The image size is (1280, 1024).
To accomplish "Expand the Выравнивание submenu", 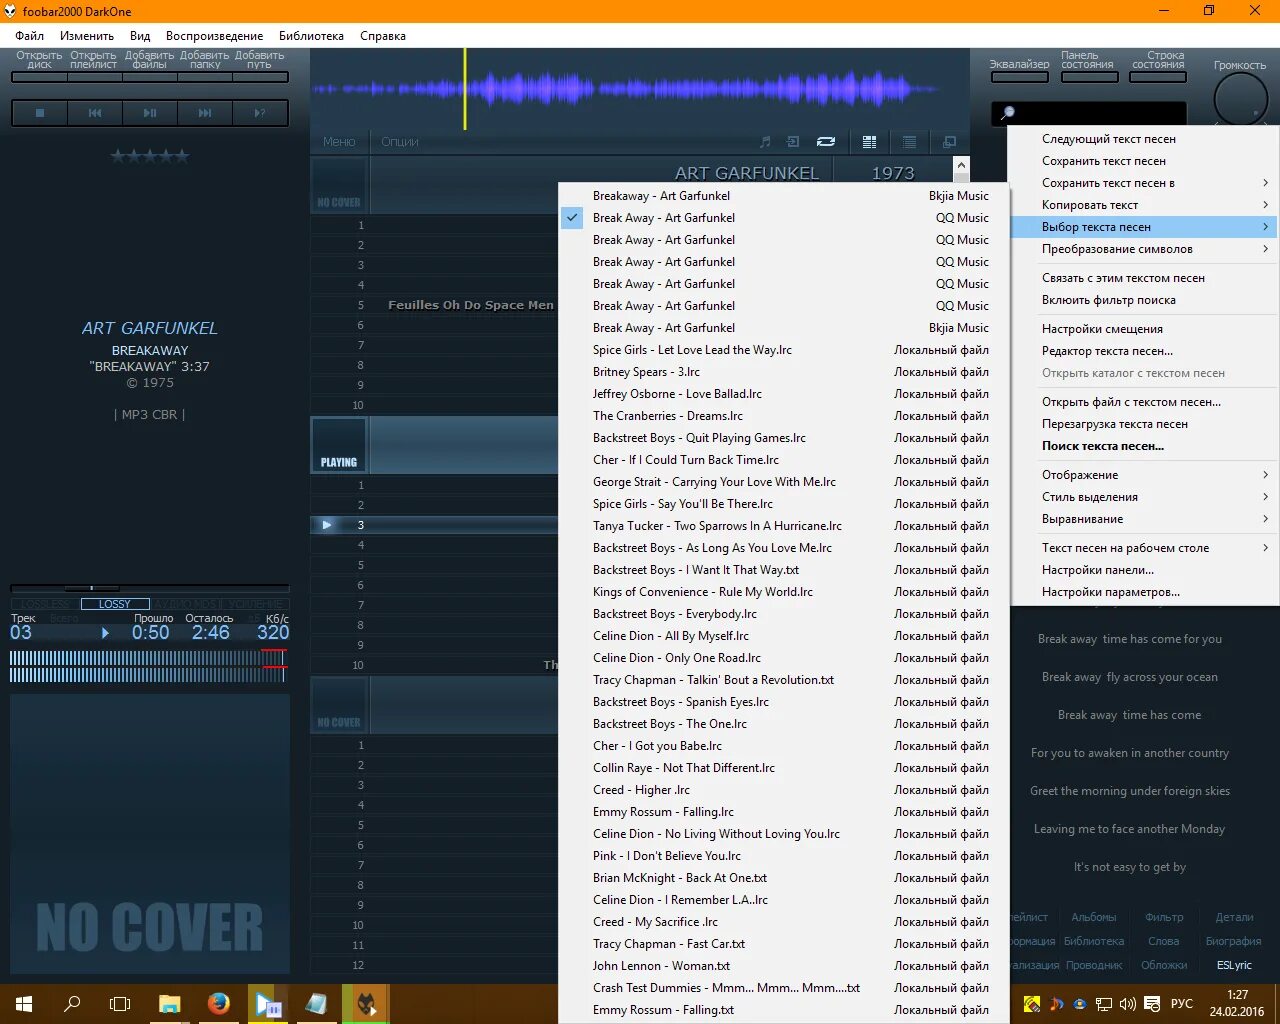I will click(1144, 519).
